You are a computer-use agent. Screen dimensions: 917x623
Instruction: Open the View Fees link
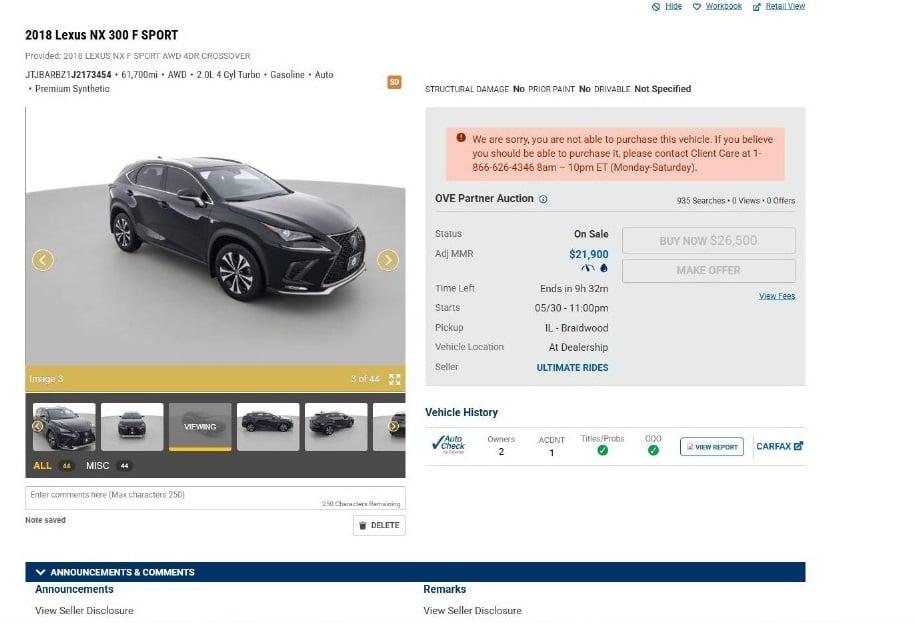[x=777, y=296]
